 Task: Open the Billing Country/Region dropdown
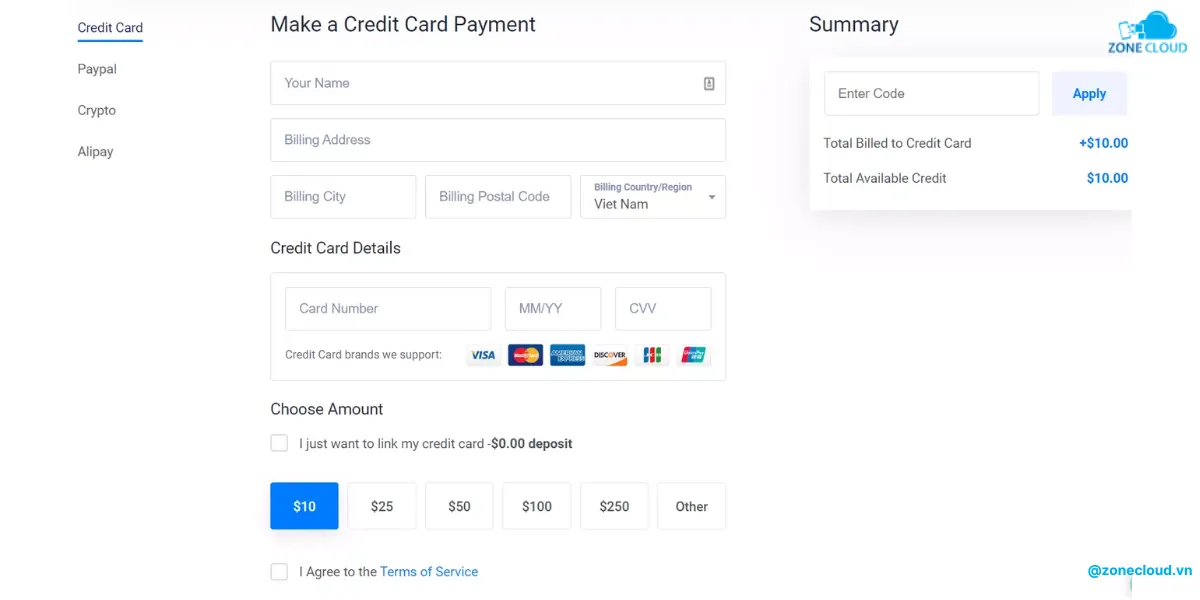click(653, 197)
